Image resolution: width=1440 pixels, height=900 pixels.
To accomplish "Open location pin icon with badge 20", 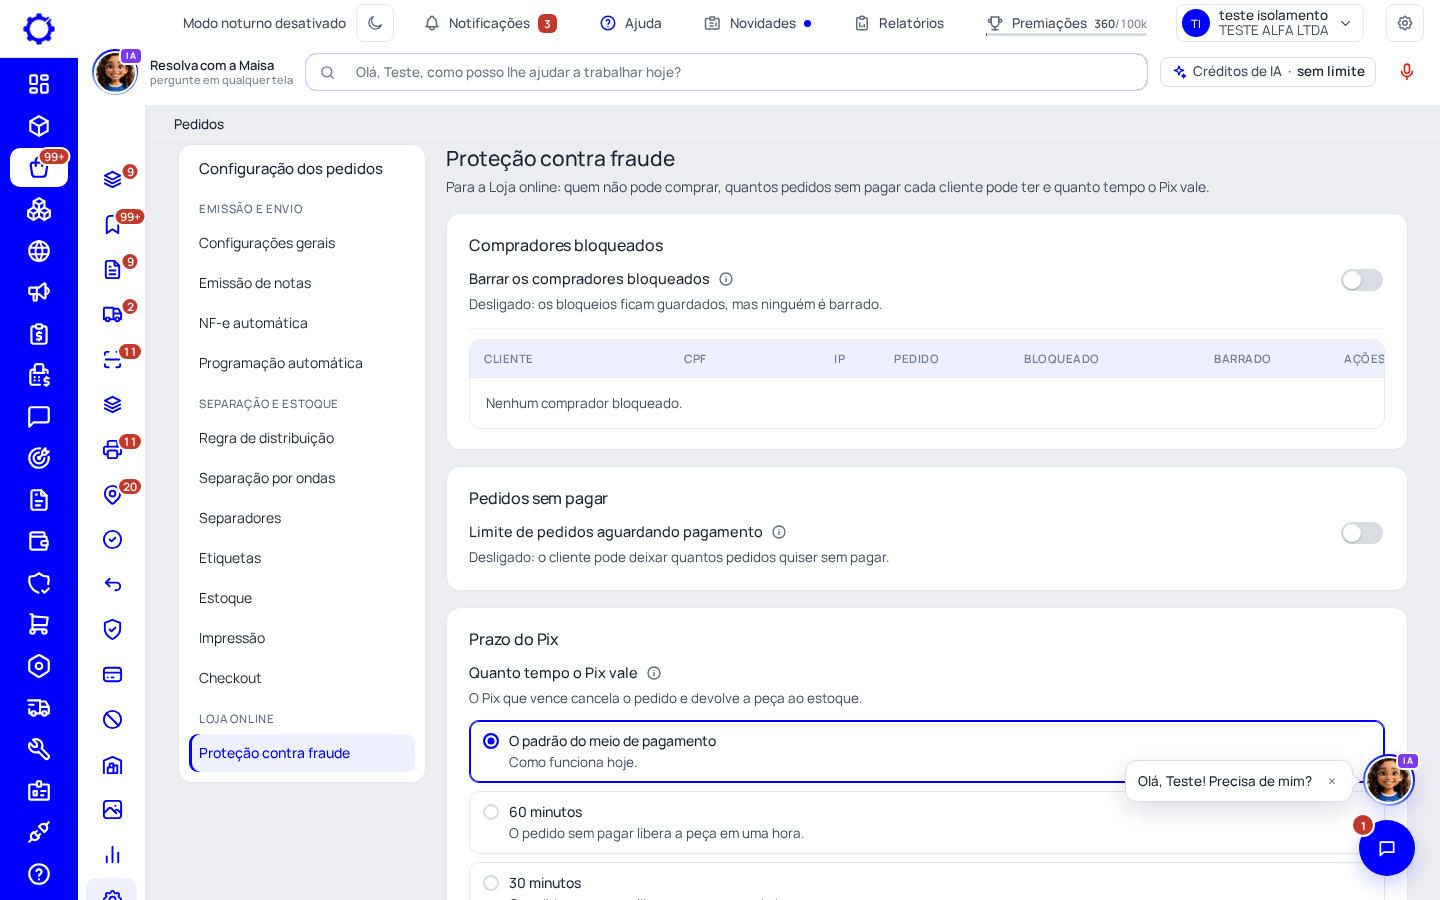I will coord(113,494).
